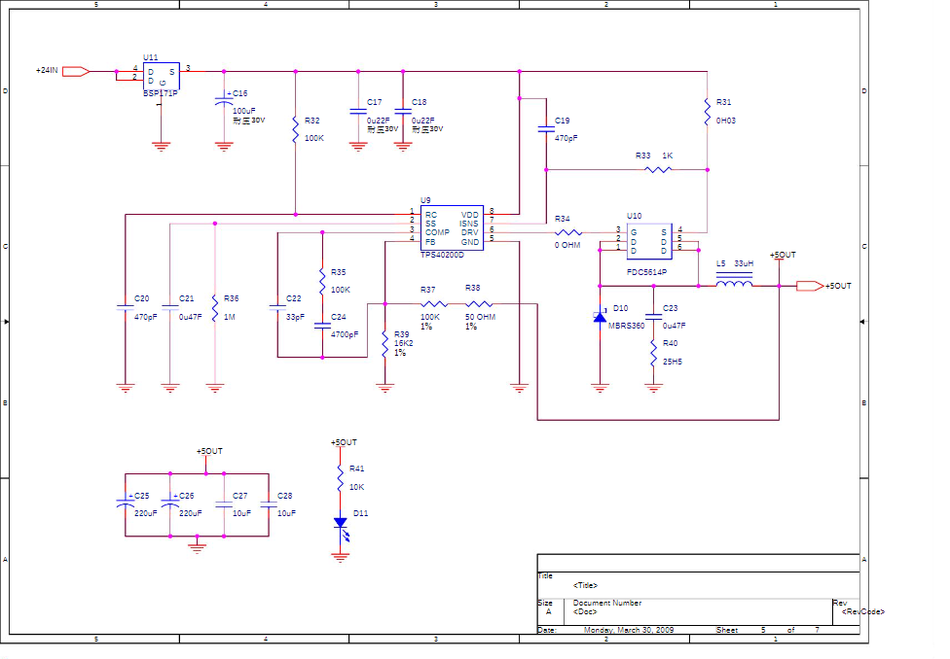Select the R31 0H03 sense resistor
The width and height of the screenshot is (950, 659).
tap(707, 106)
